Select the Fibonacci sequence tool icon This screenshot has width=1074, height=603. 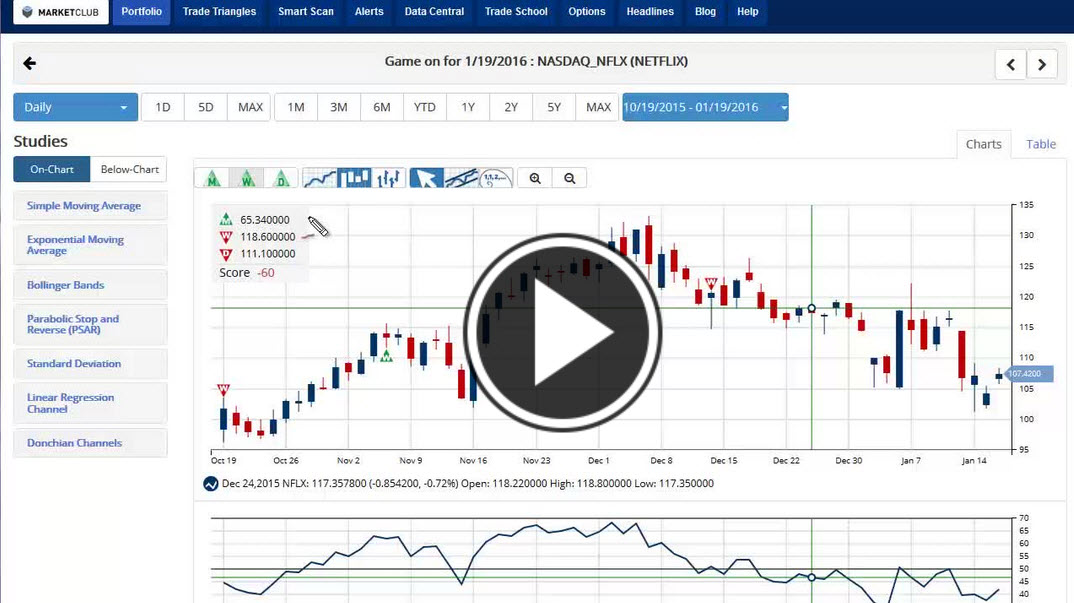[495, 178]
